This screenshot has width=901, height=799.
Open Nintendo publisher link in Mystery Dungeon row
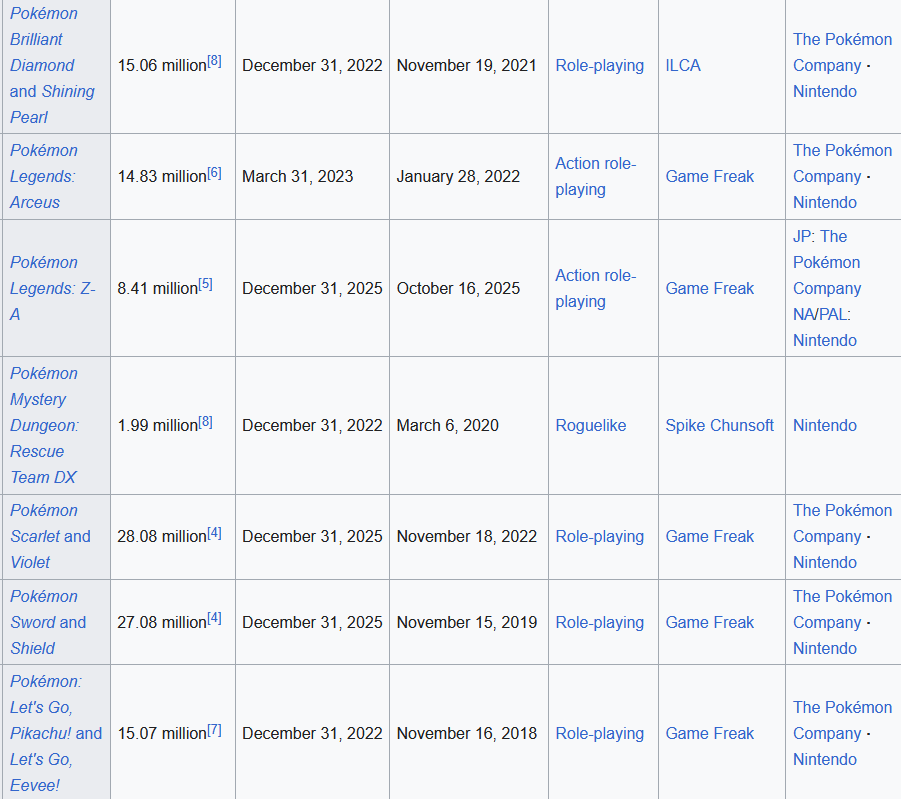825,425
